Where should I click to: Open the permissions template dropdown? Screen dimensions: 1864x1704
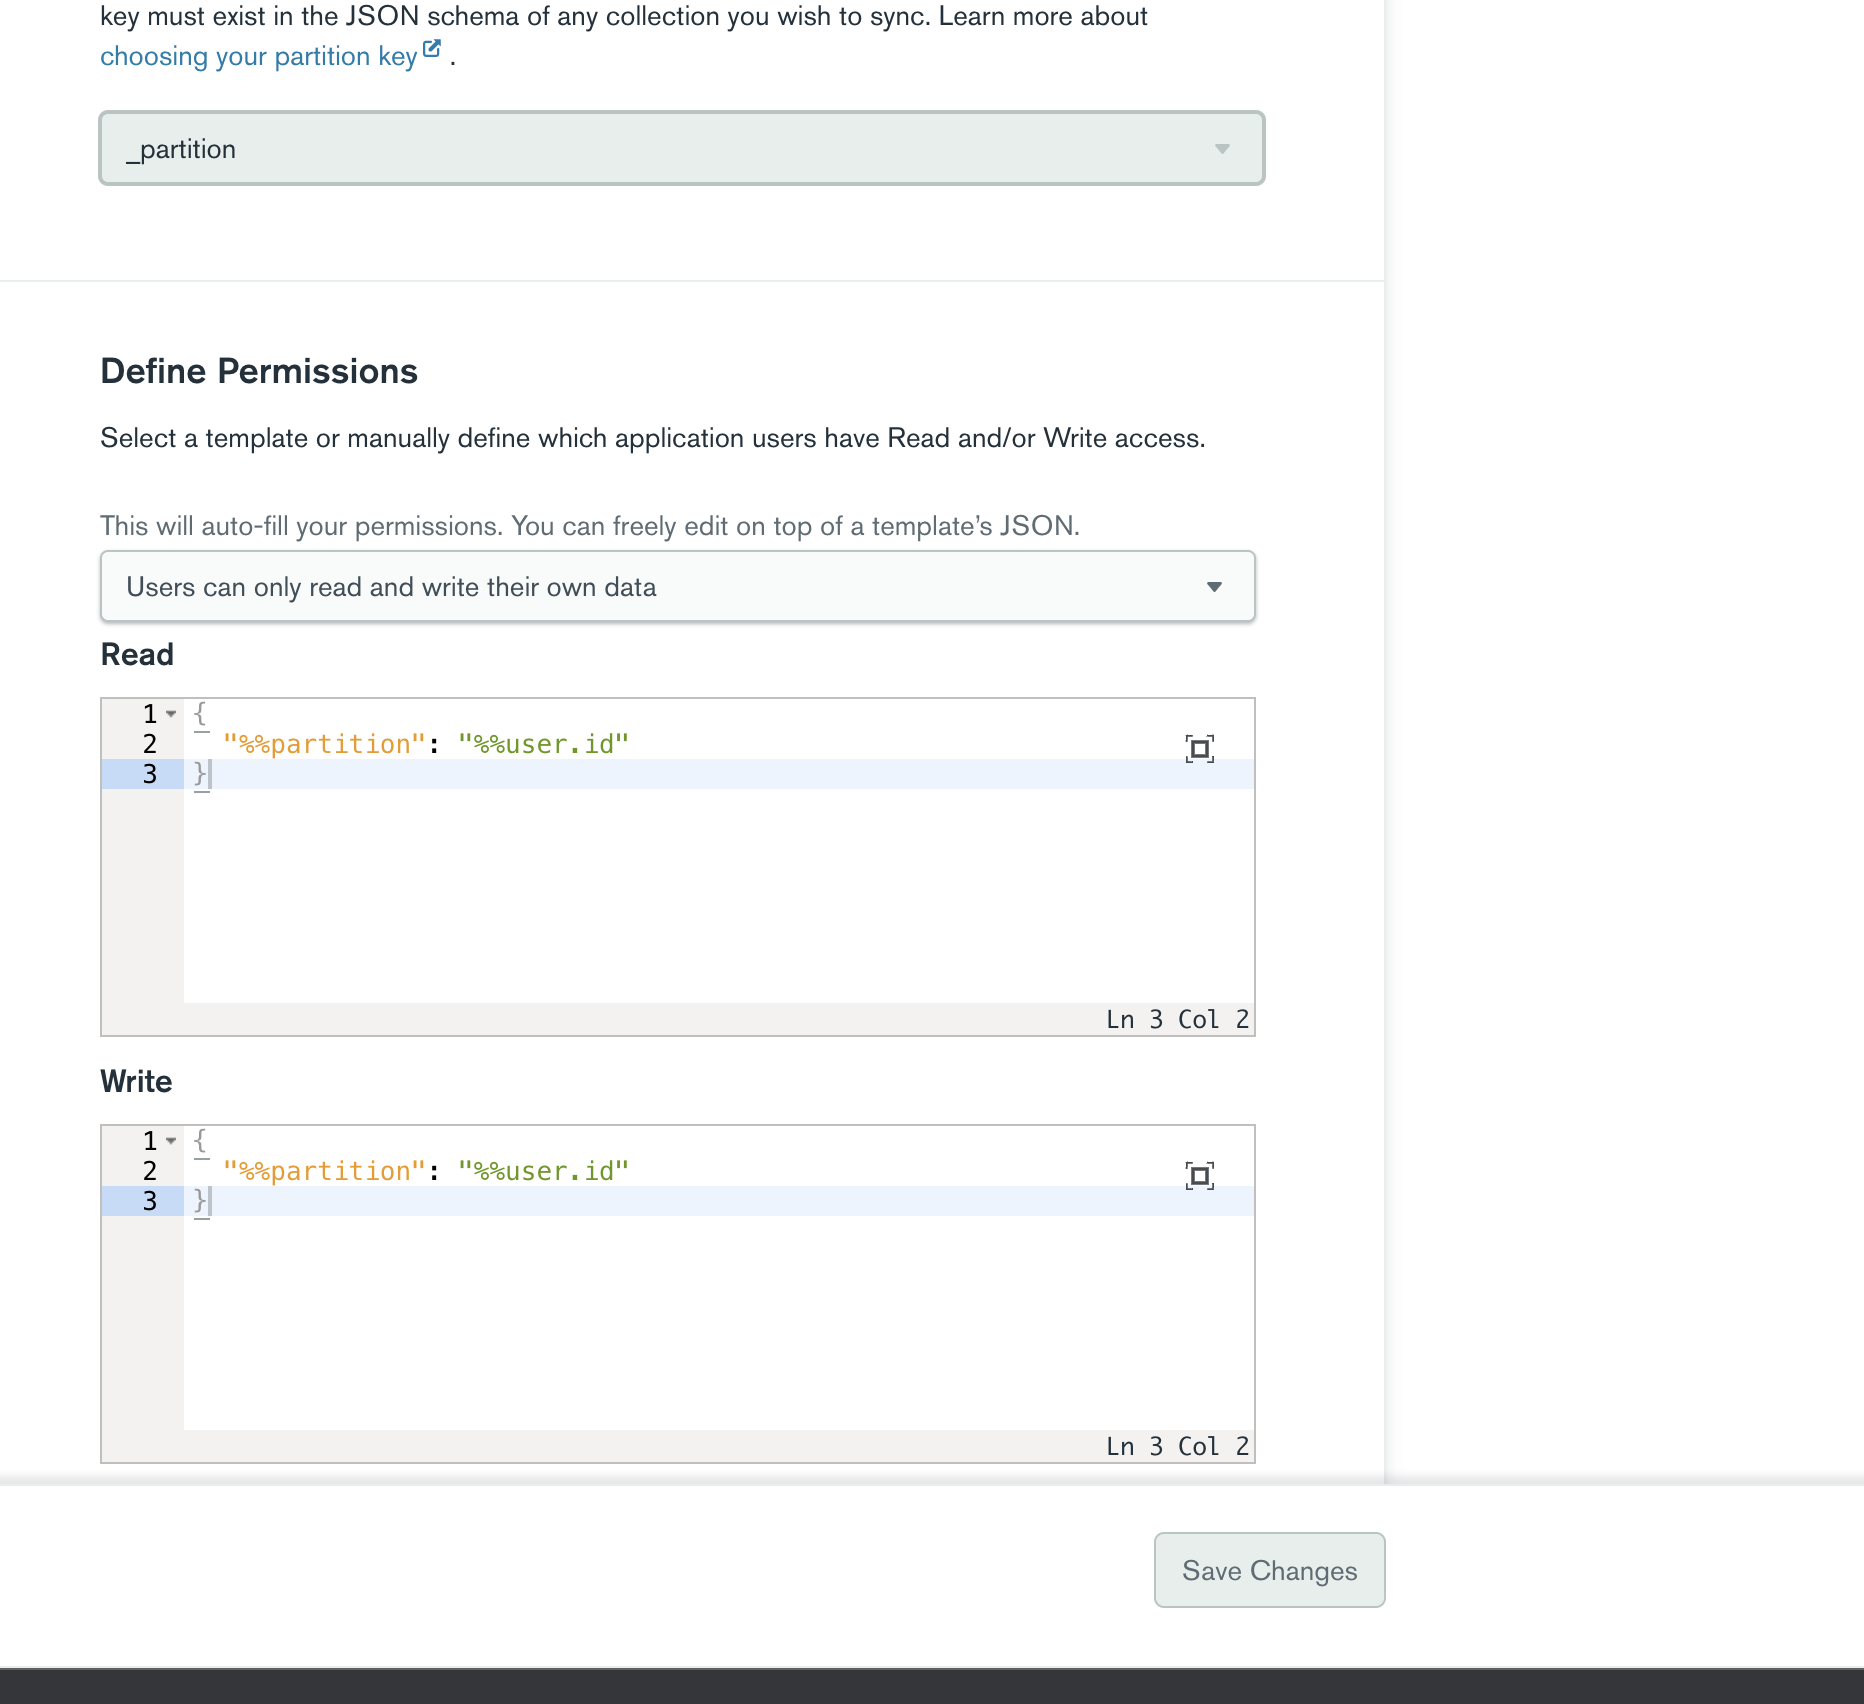tap(678, 587)
